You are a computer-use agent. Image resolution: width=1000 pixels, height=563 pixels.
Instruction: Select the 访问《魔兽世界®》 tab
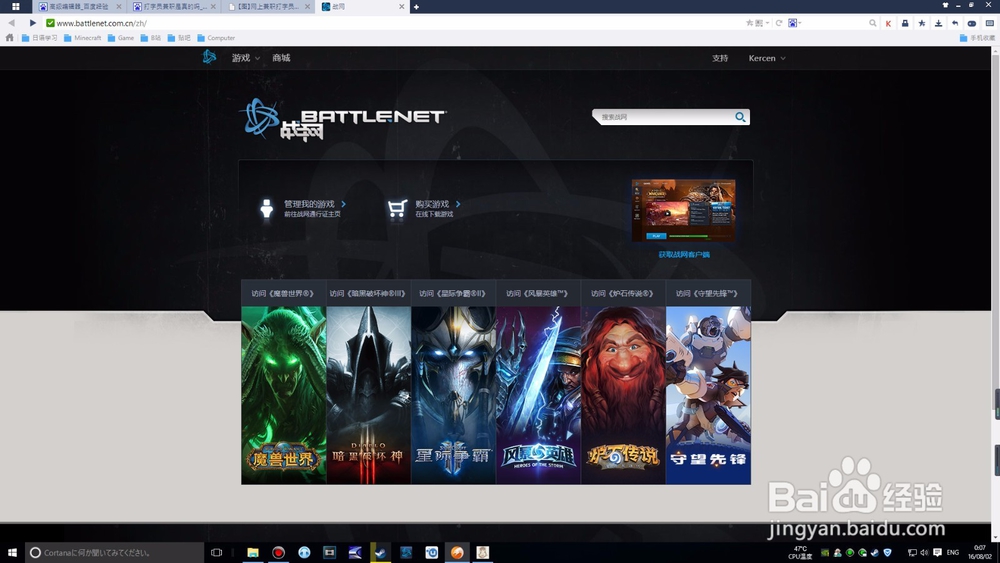tap(283, 293)
